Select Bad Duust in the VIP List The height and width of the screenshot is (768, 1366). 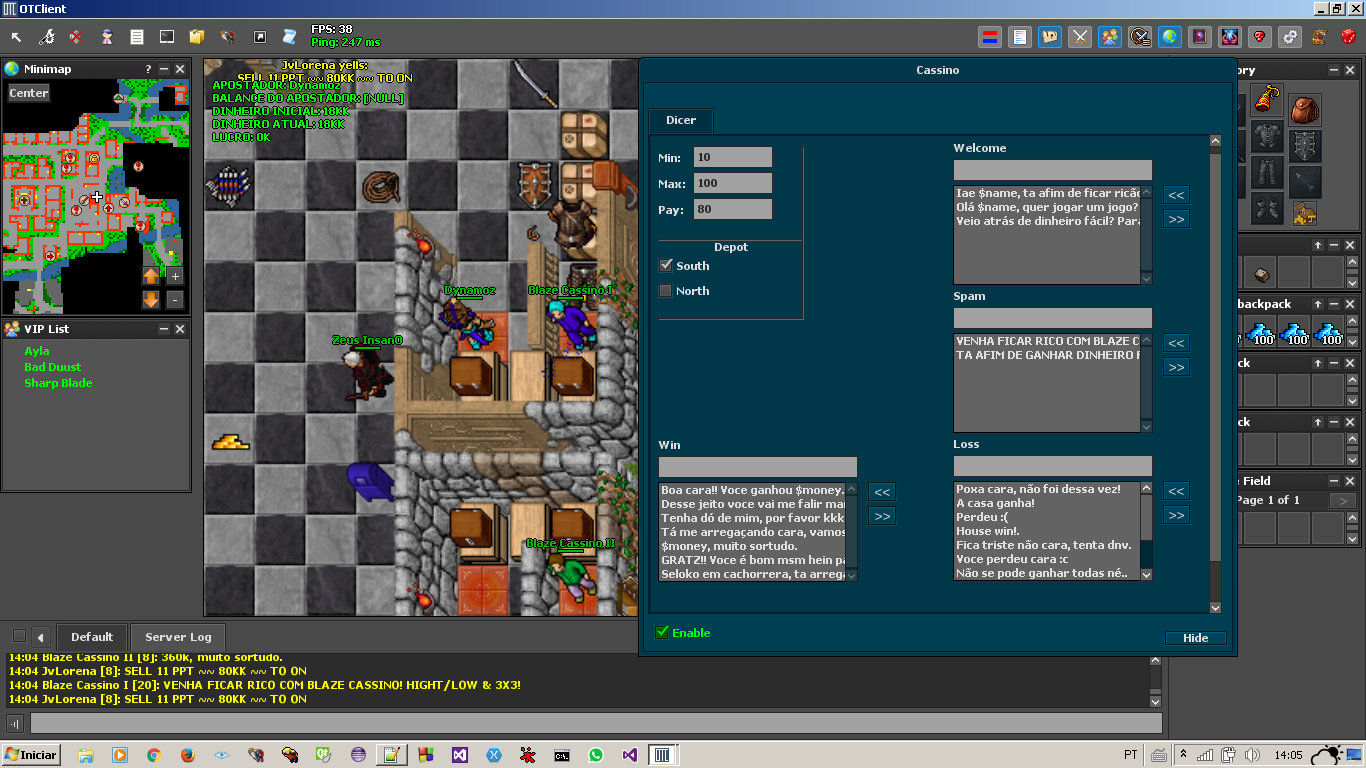tap(53, 367)
